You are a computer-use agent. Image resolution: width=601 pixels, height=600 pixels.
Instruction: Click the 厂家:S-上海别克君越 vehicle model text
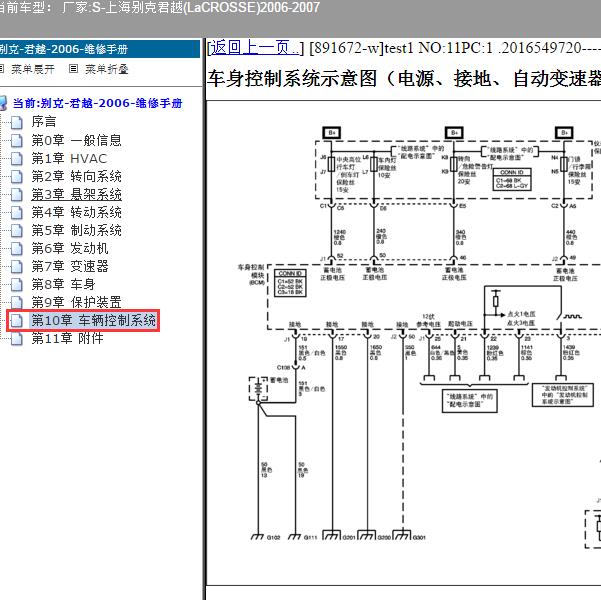click(191, 7)
